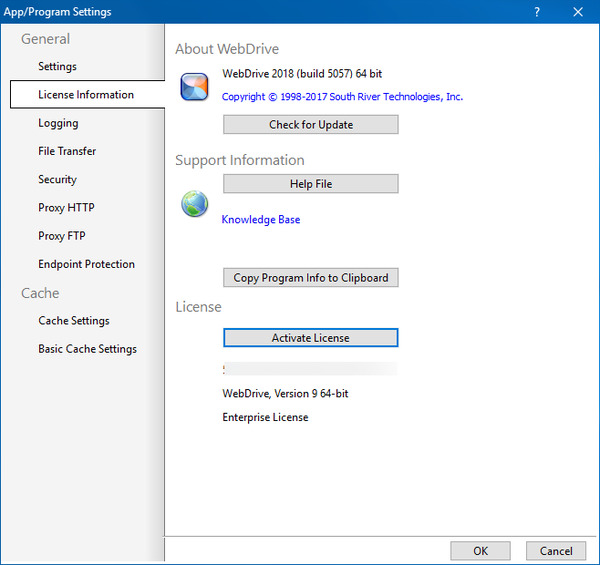The width and height of the screenshot is (600, 565).
Task: Open the Settings page in sidebar
Action: pos(57,66)
